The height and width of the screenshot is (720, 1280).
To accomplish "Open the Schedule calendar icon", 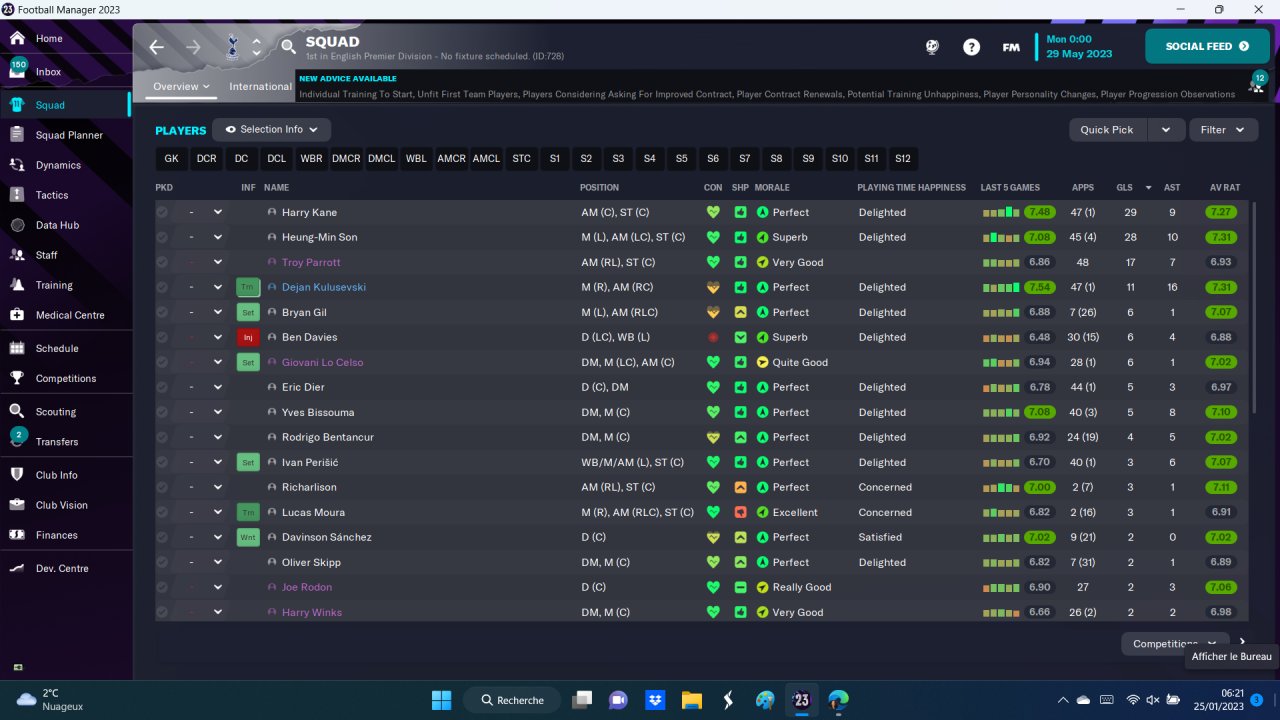I will click(x=17, y=348).
